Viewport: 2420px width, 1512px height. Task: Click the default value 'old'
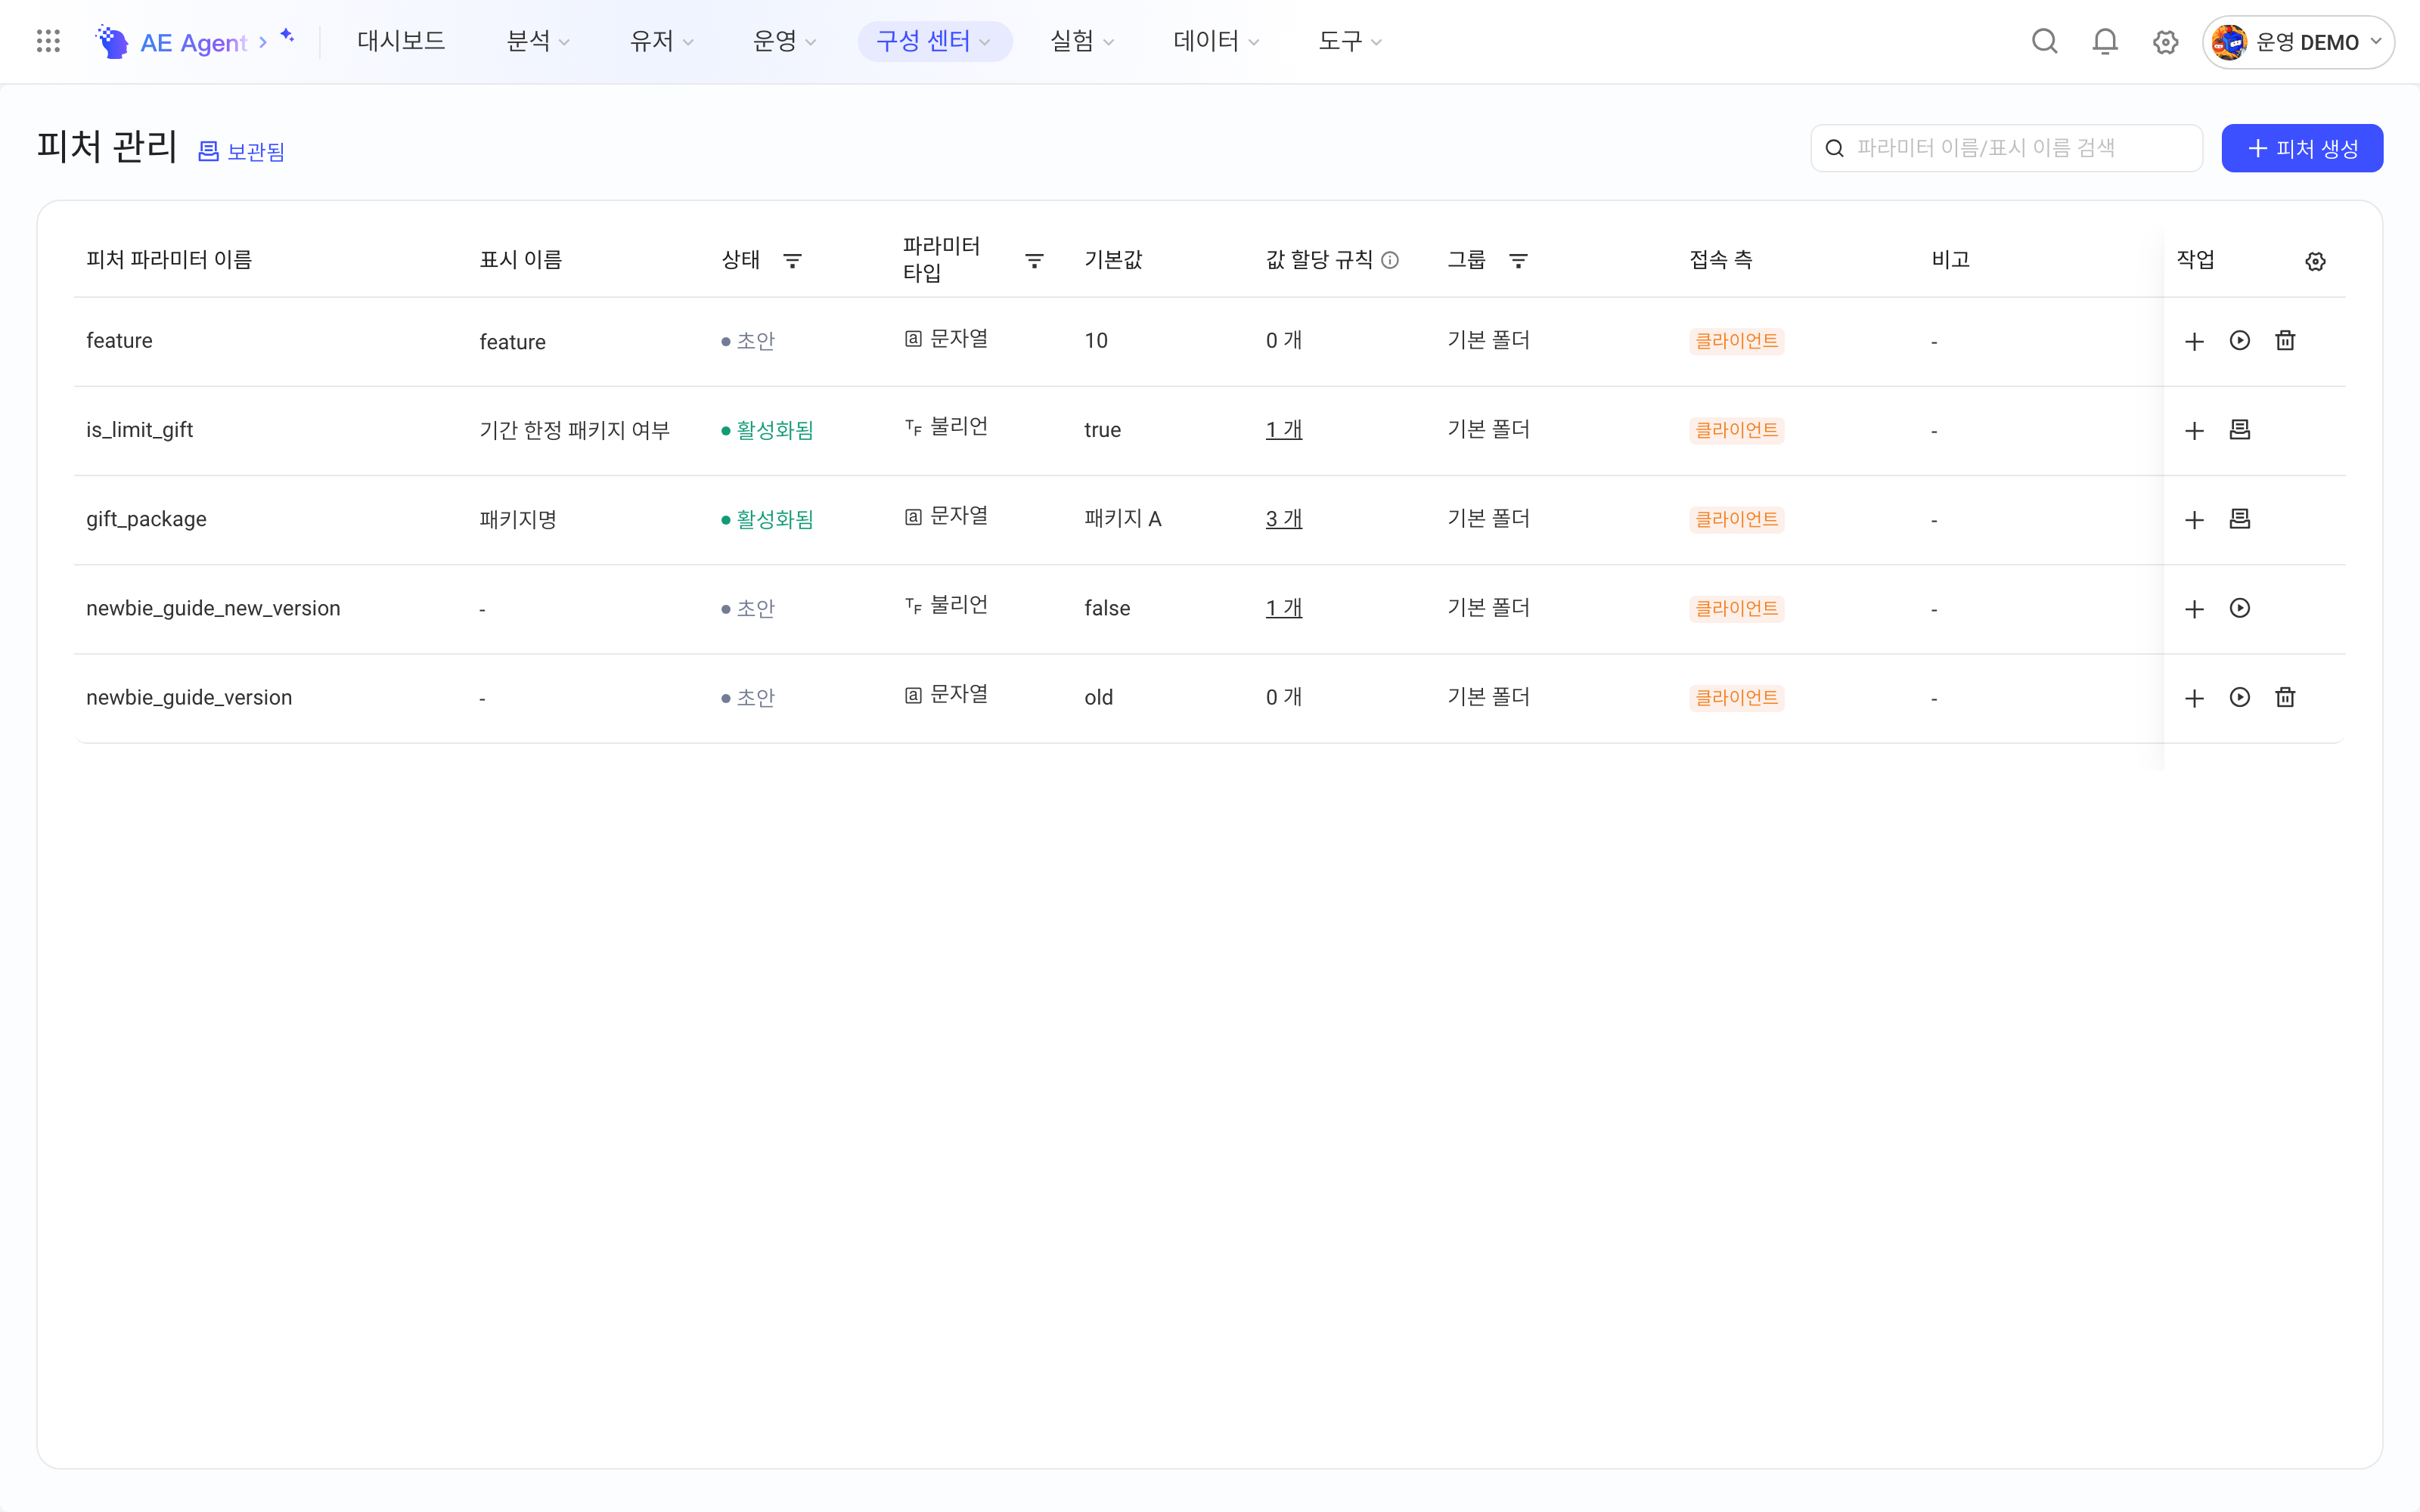1098,697
